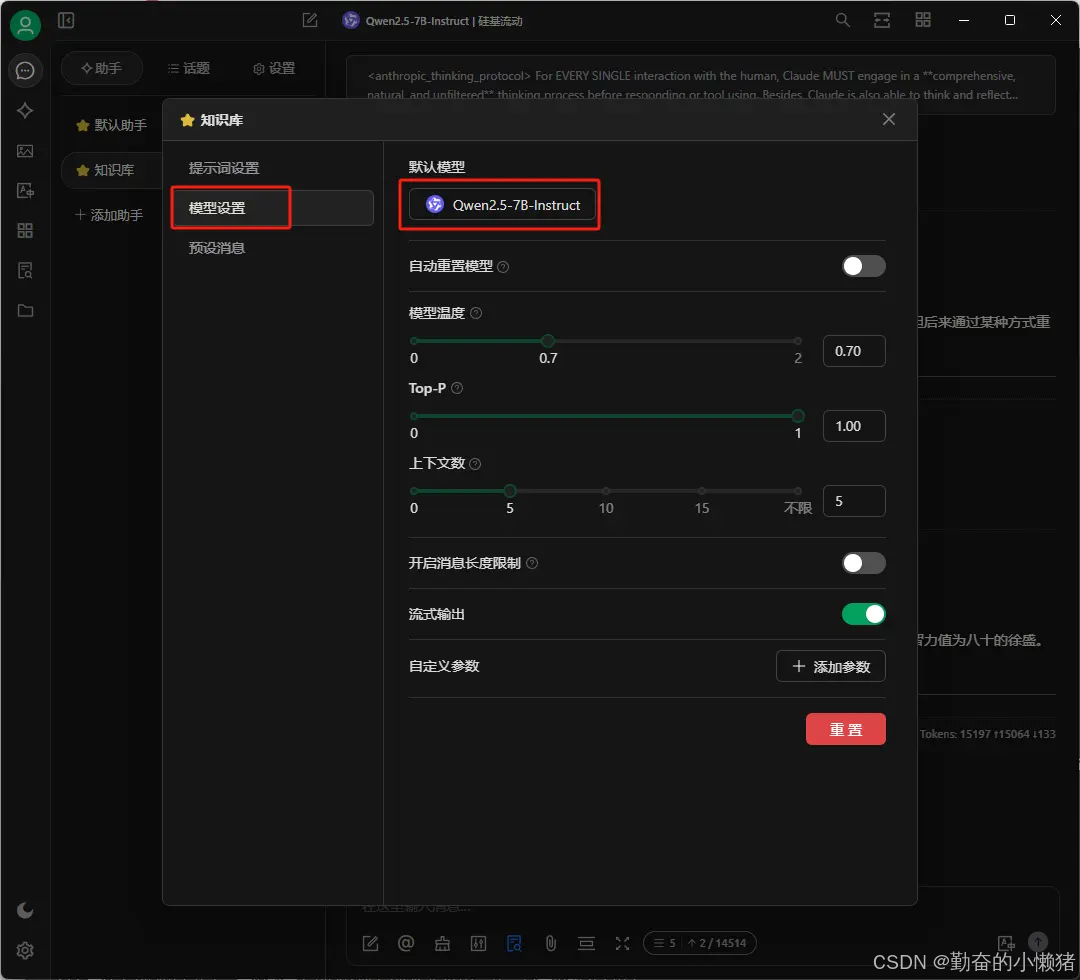
Task: Open the knowledge base sidebar icon
Action: [25, 271]
